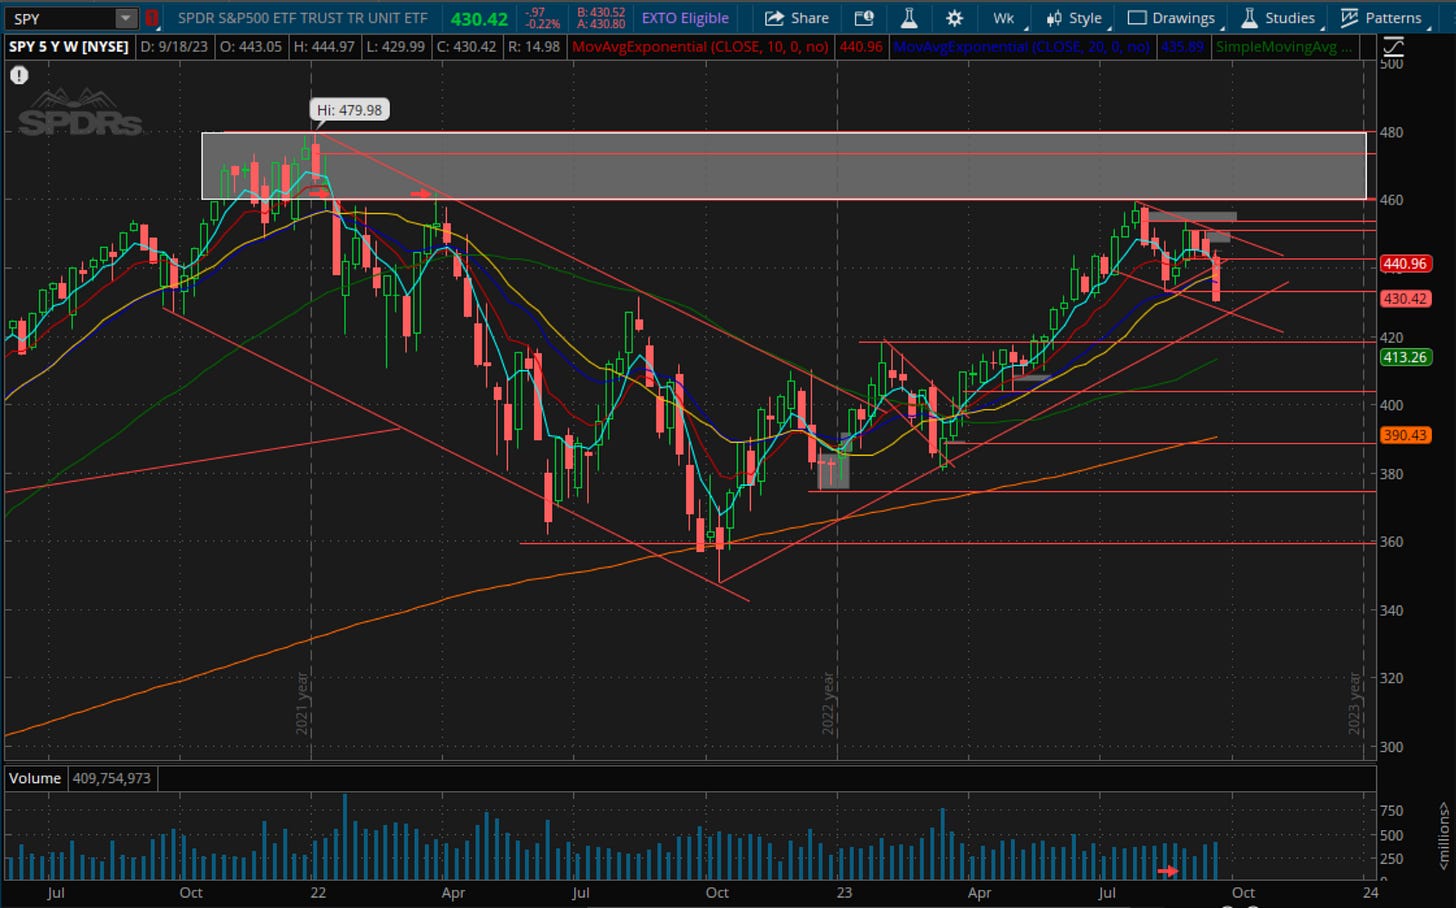This screenshot has width=1456, height=908.
Task: Click the Share button
Action: click(x=797, y=18)
